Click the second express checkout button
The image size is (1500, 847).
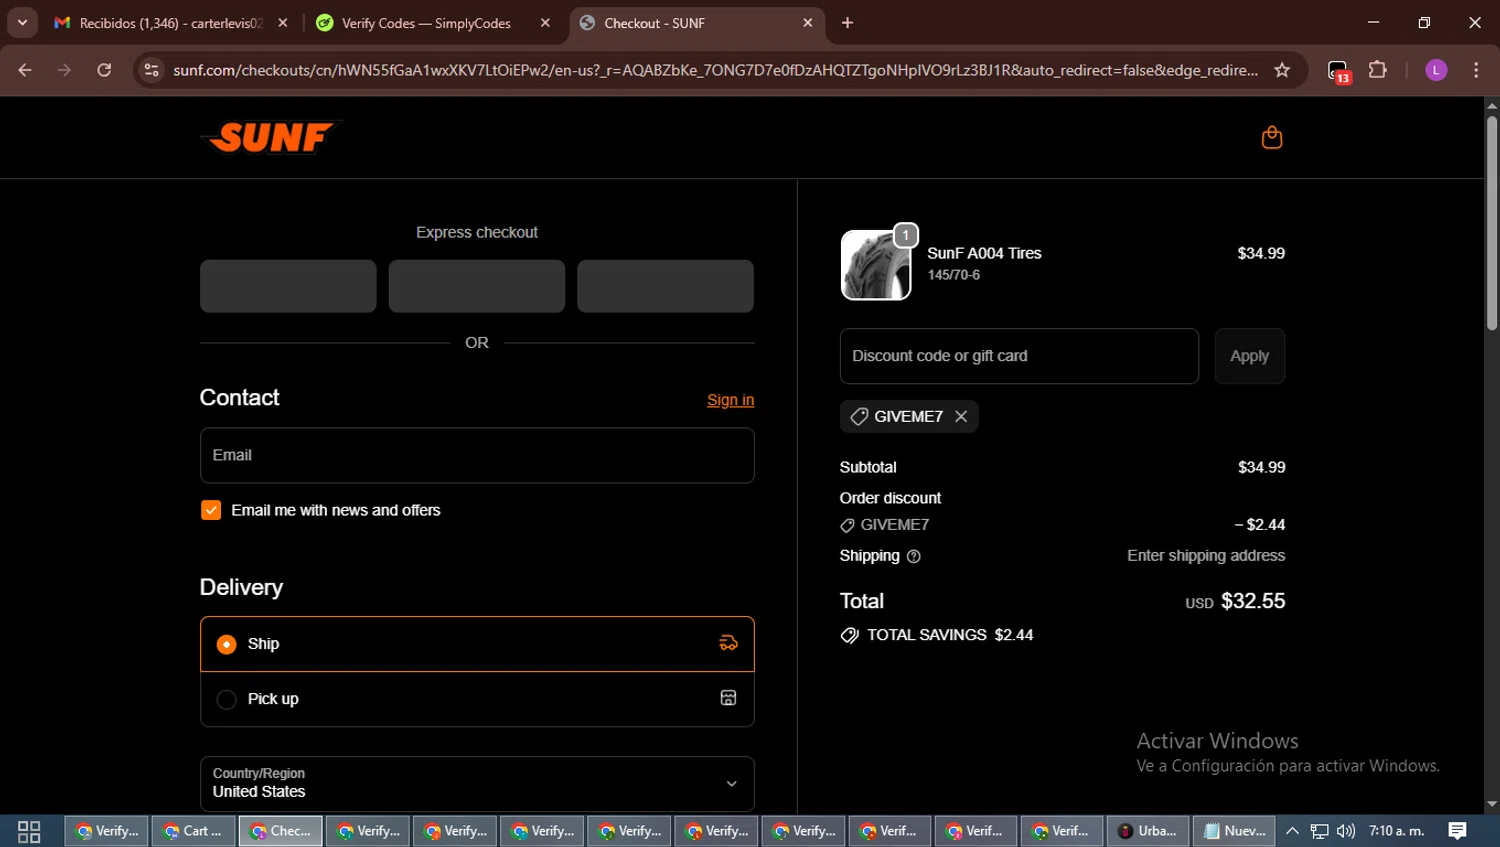[476, 286]
